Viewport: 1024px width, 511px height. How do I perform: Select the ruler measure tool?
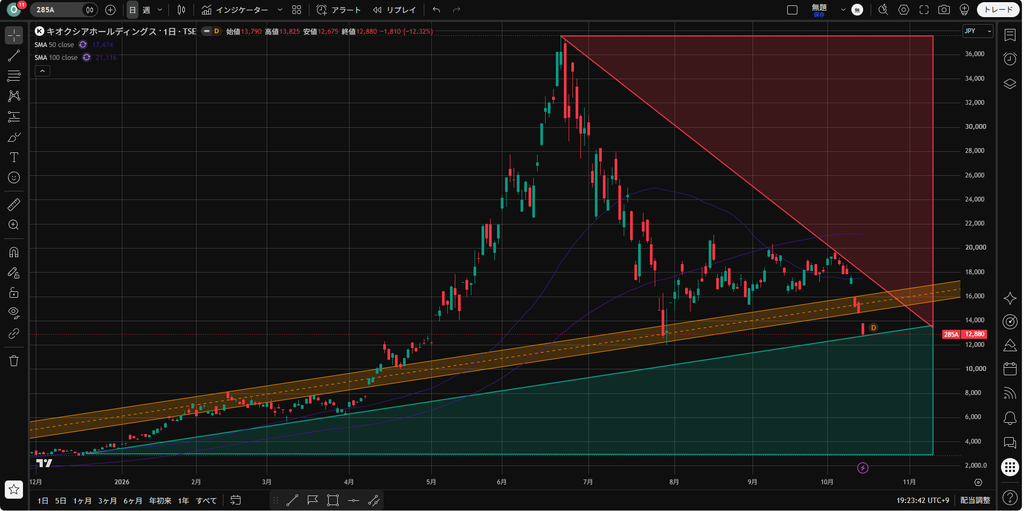(14, 205)
